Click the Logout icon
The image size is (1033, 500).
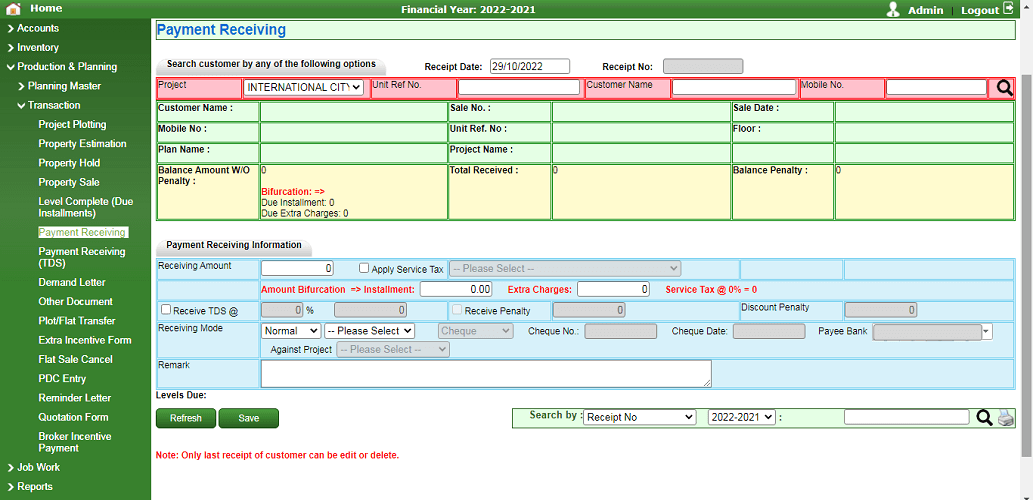coord(1007,9)
